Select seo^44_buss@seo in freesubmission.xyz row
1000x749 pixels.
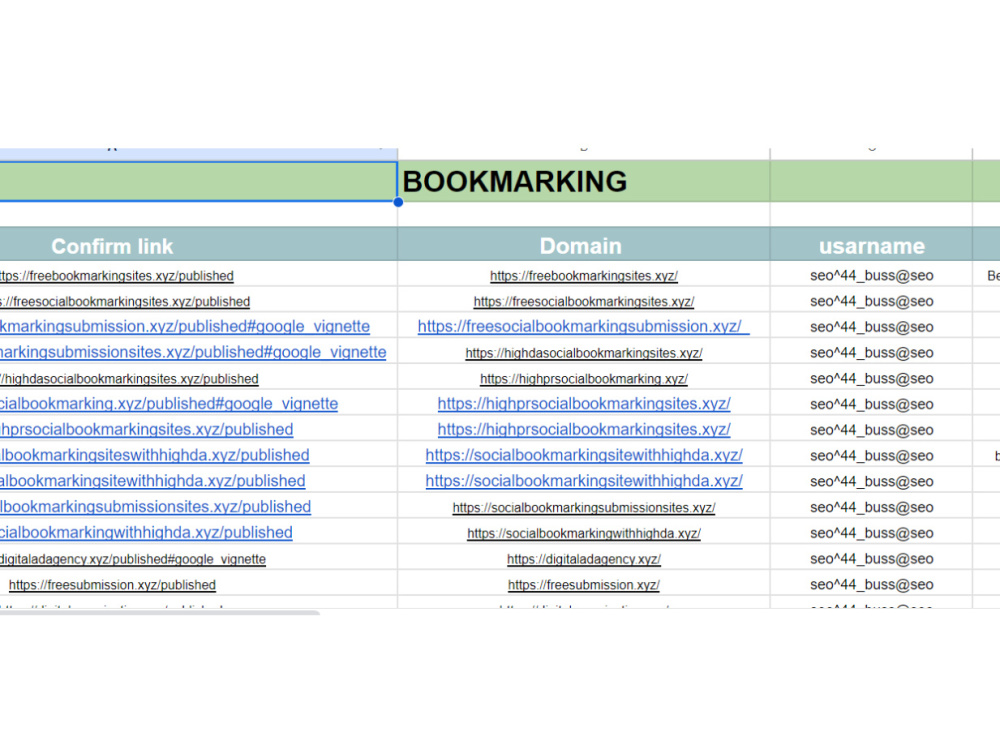tap(872, 584)
